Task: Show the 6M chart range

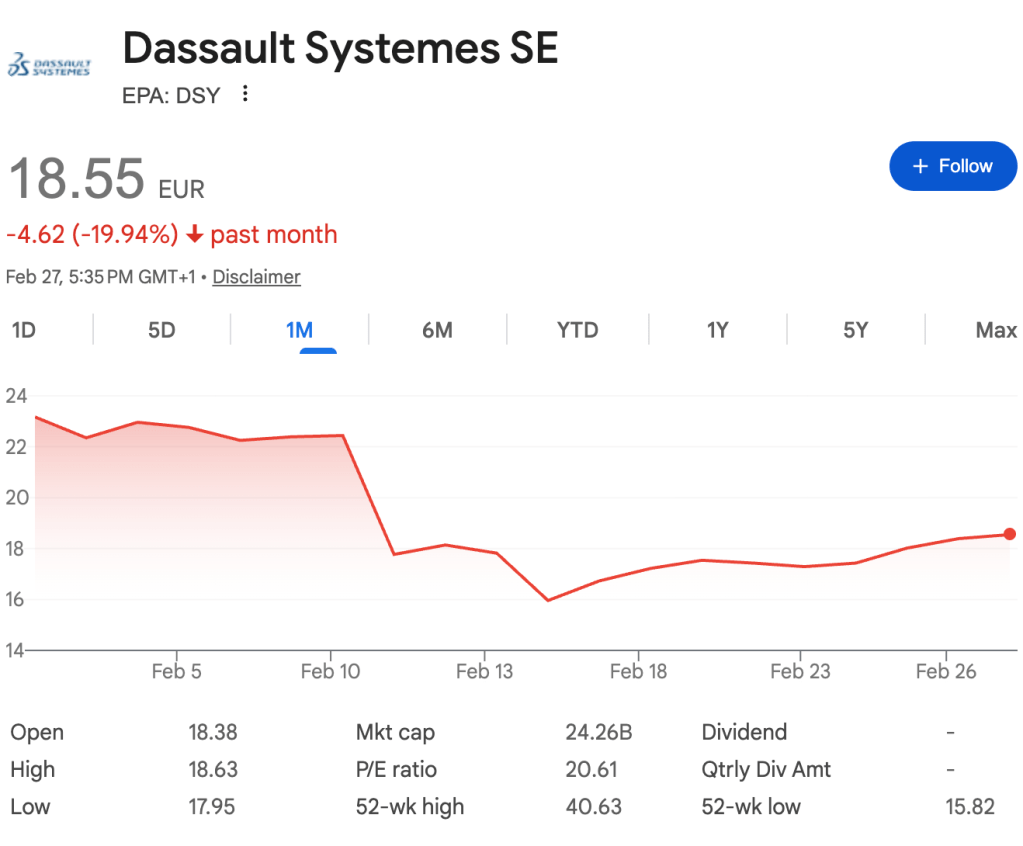Action: [x=437, y=330]
